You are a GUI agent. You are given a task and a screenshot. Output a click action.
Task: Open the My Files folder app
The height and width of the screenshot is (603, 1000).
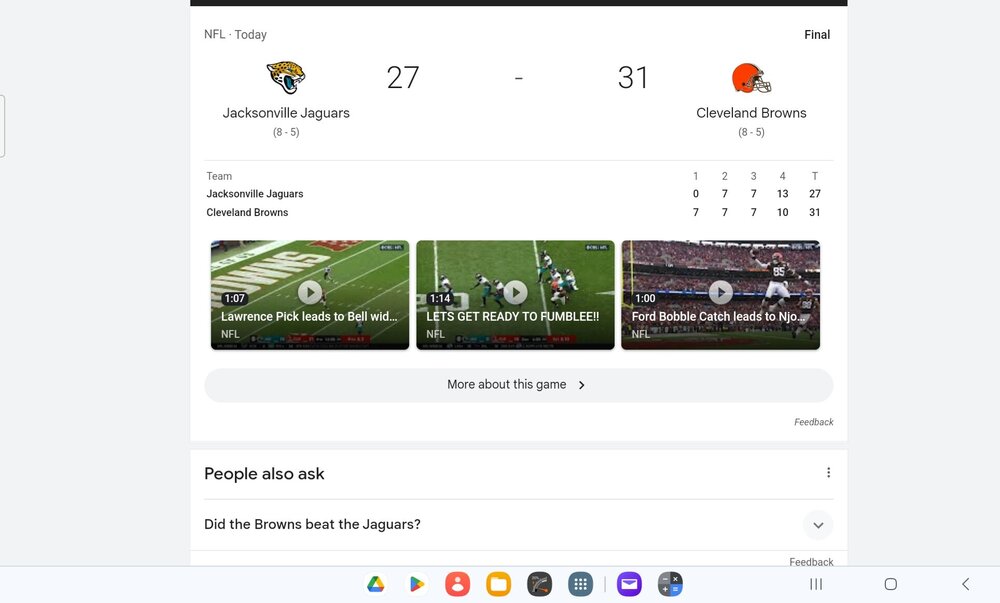[499, 584]
